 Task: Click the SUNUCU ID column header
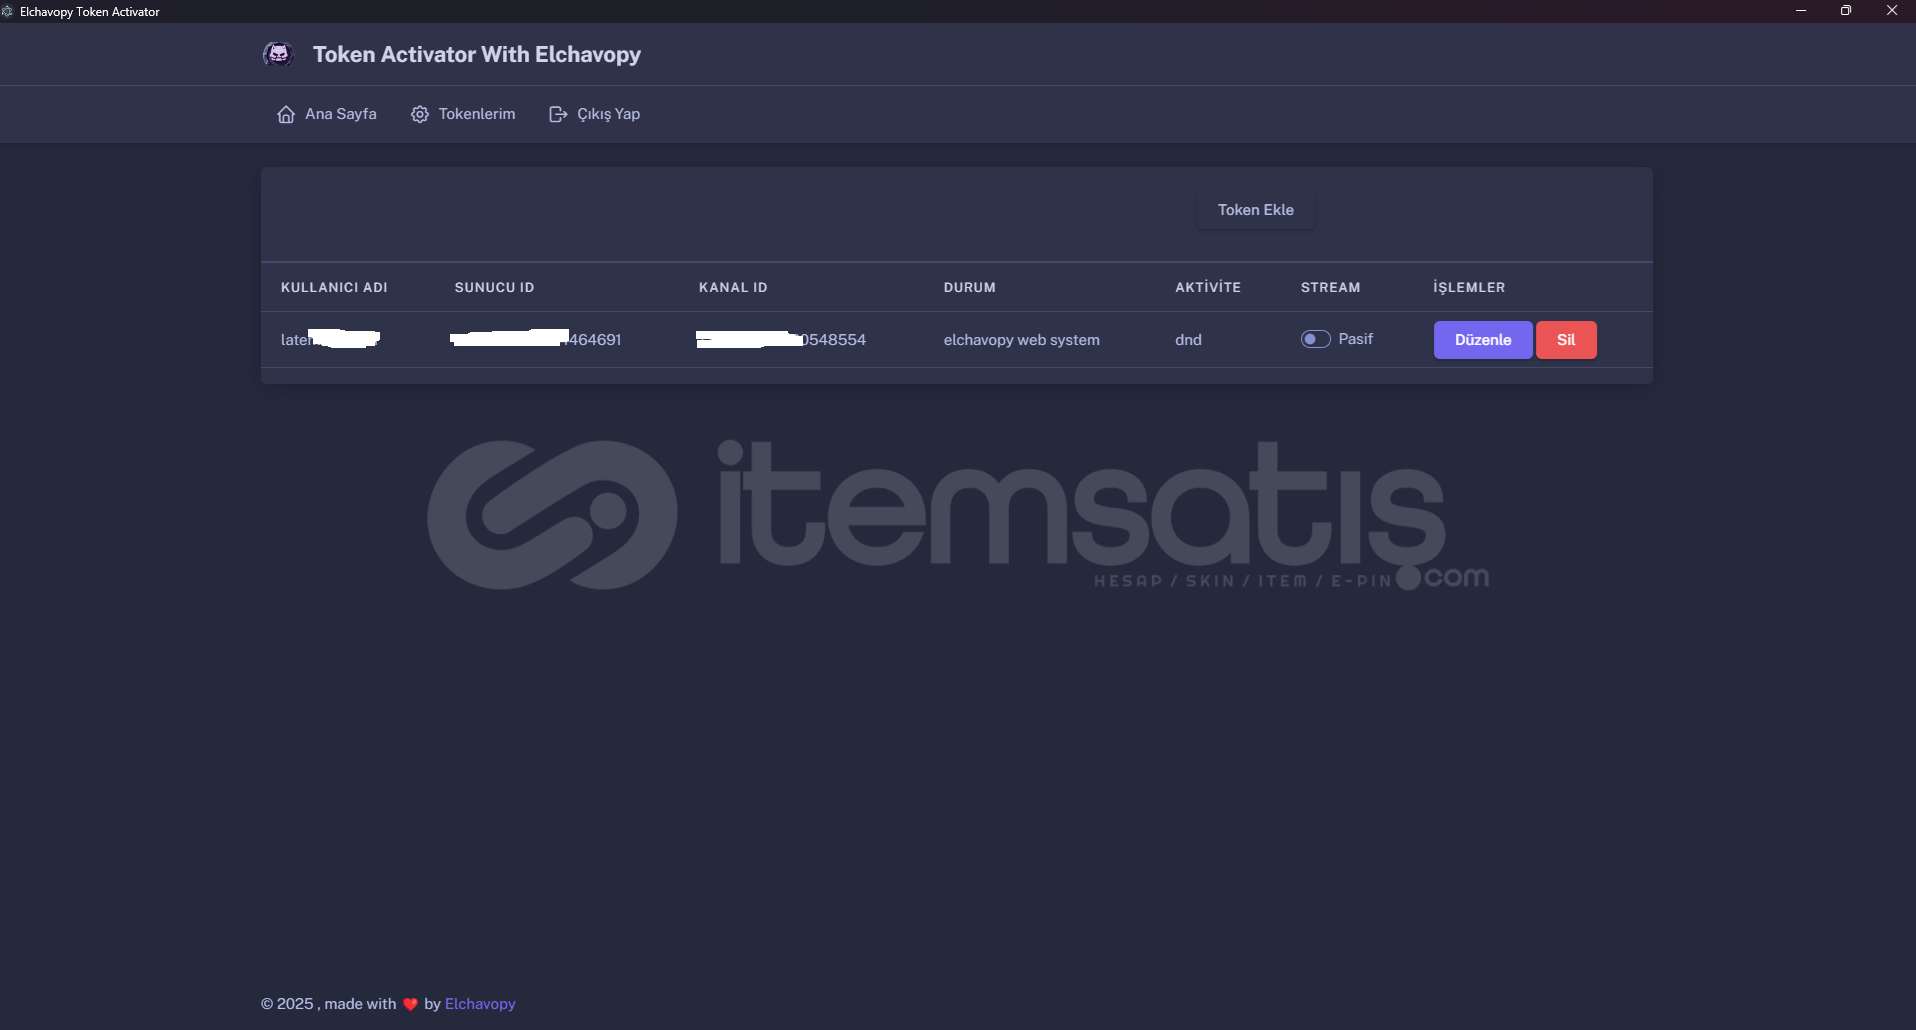pyautogui.click(x=494, y=287)
